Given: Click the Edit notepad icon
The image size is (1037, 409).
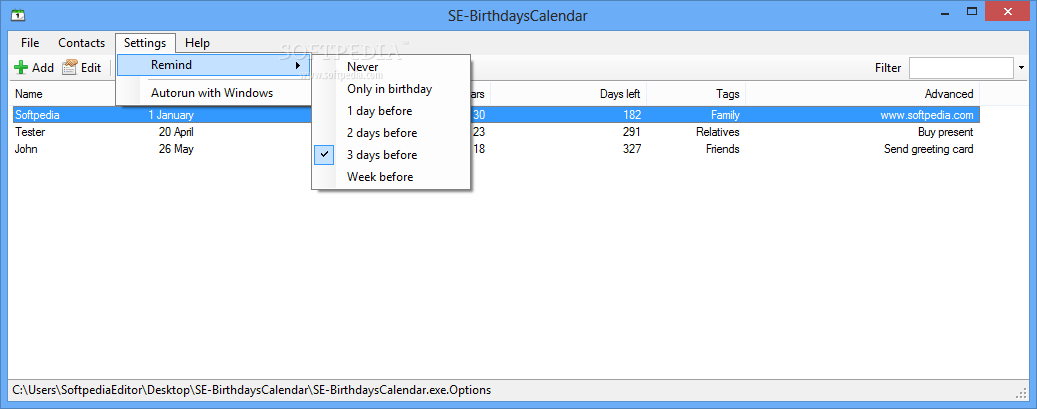Looking at the screenshot, I should 69,68.
